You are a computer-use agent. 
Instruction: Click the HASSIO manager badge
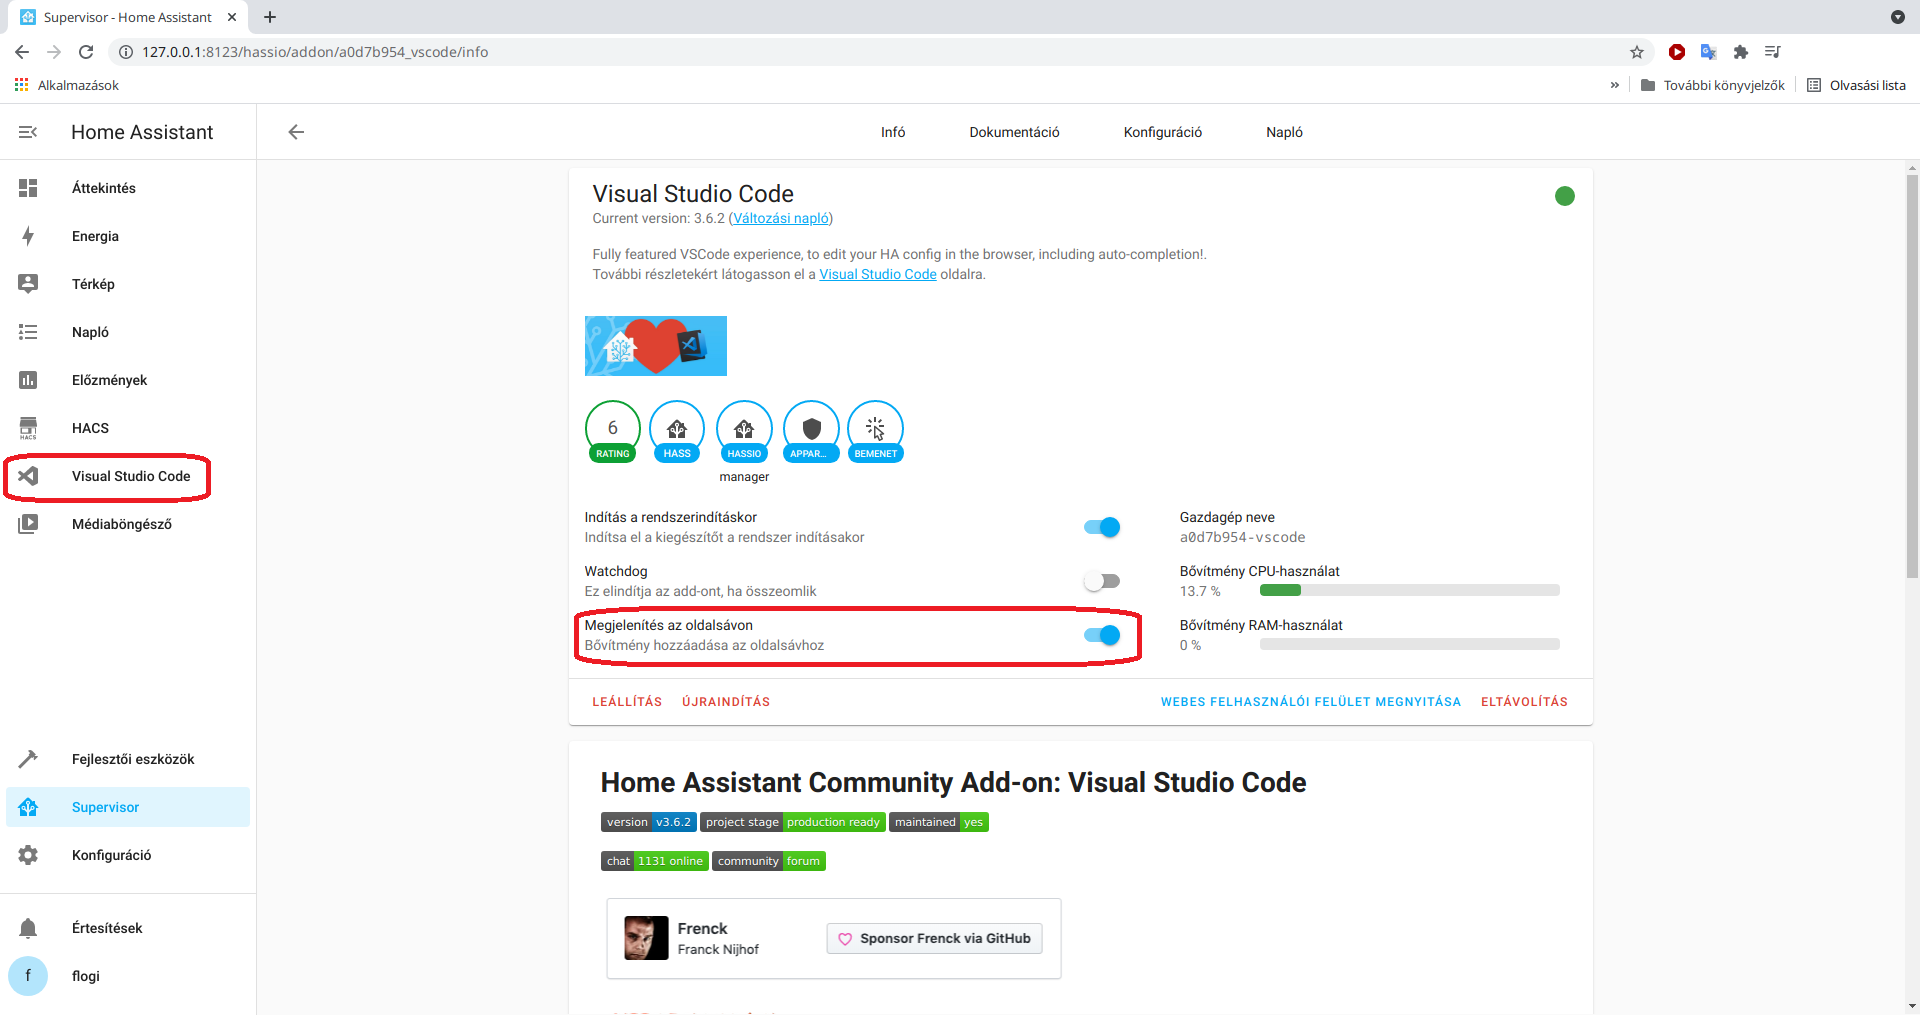[744, 432]
